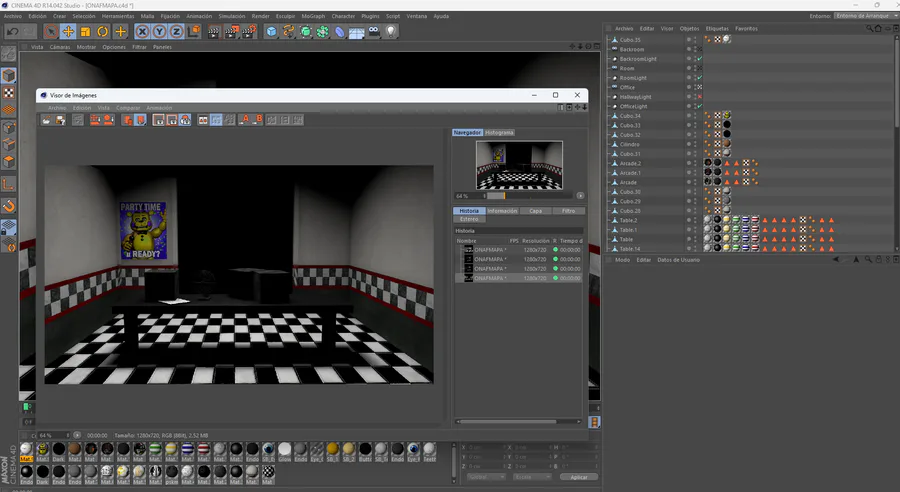The width and height of the screenshot is (900, 492).
Task: Add a camera object
Action: click(x=374, y=32)
